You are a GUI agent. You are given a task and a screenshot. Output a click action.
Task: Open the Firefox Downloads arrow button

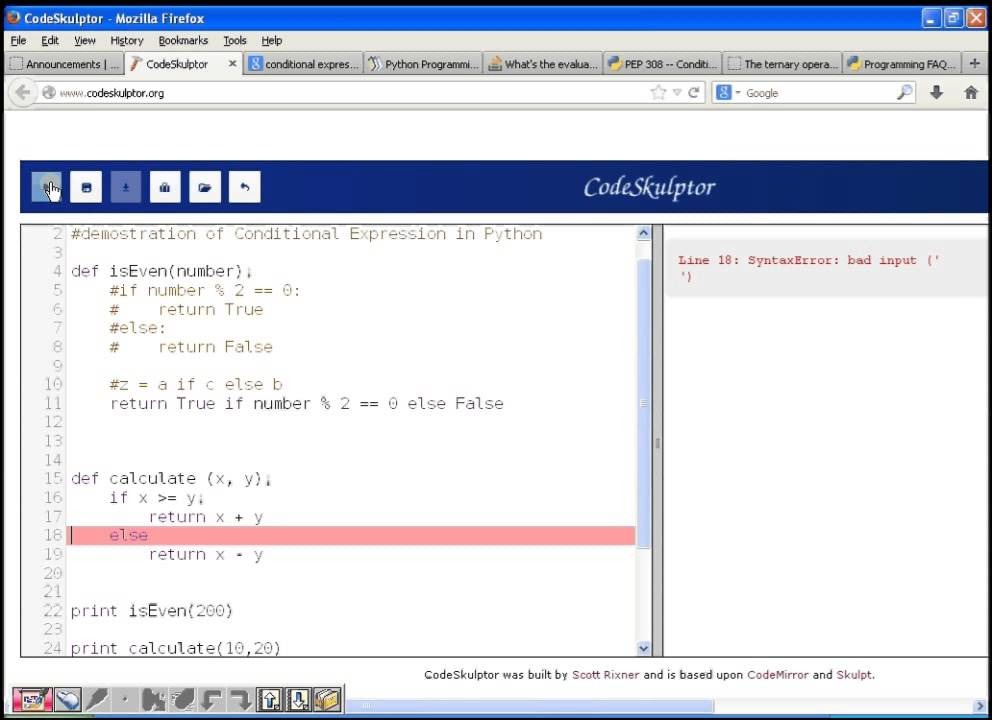pos(937,93)
